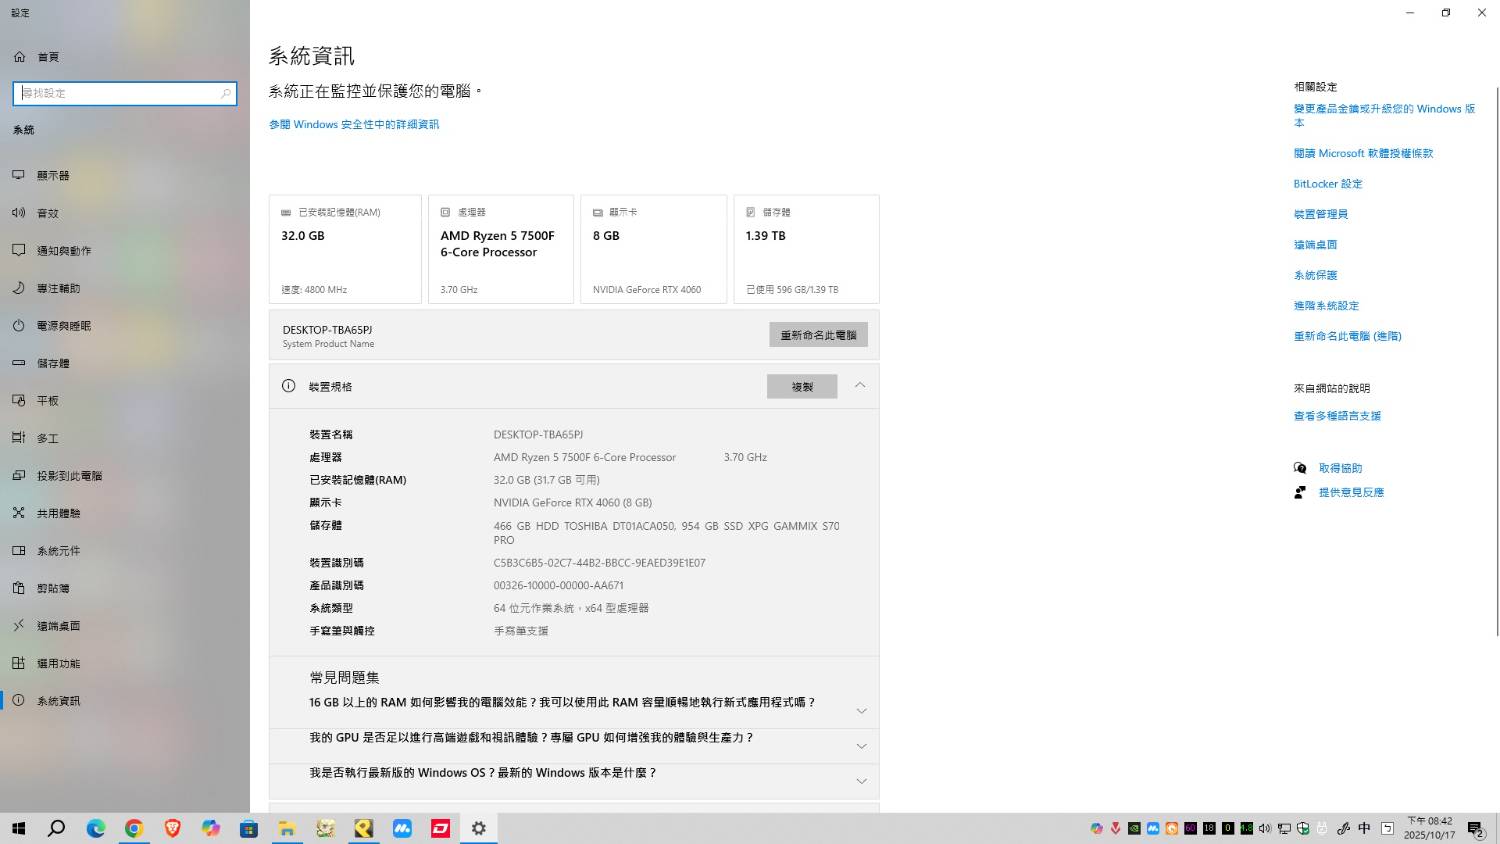This screenshot has height=844, width=1500.
Task: Click the 音效 speaker icon in sidebar
Action: tap(18, 212)
